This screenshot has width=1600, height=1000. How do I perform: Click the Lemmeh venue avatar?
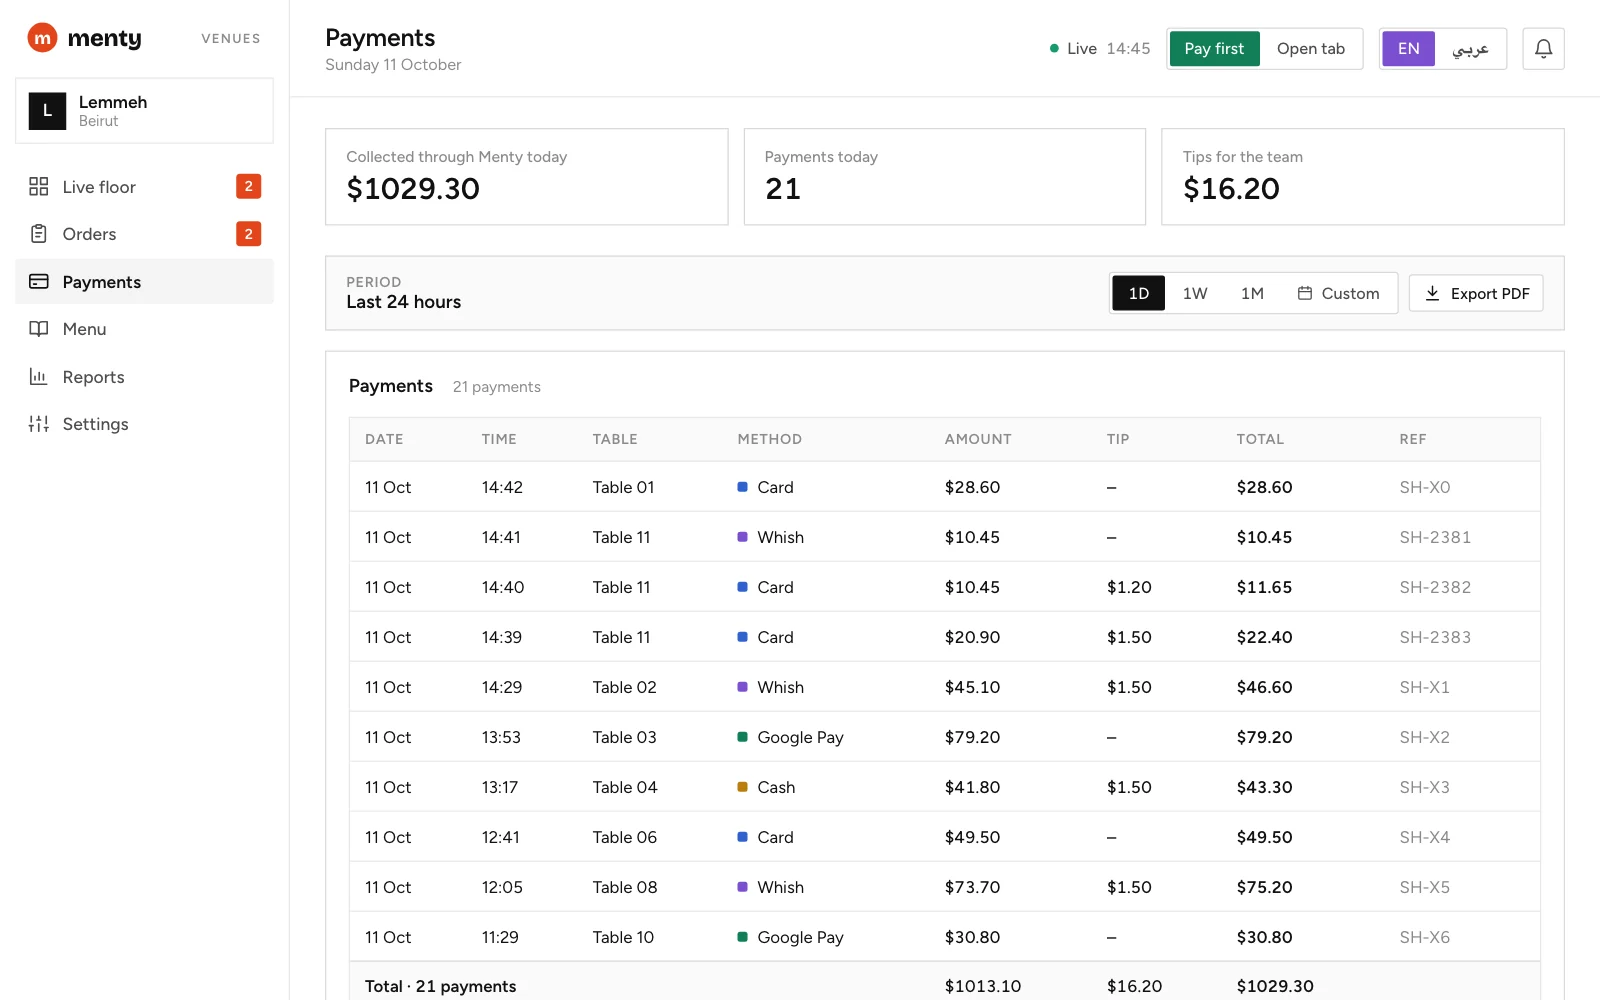click(47, 111)
